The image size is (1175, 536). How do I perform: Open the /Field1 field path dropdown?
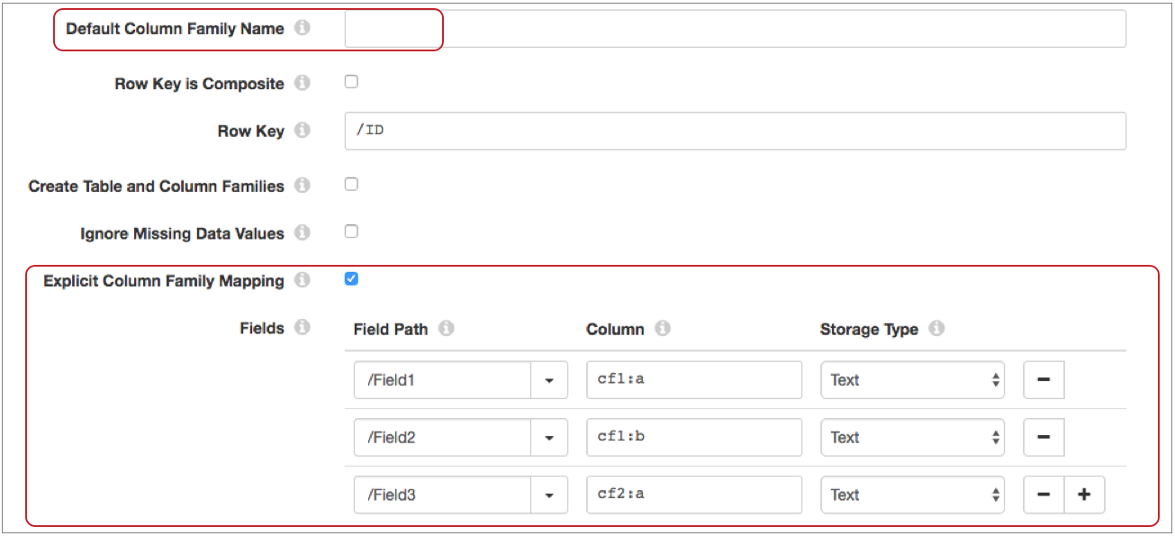coord(549,380)
